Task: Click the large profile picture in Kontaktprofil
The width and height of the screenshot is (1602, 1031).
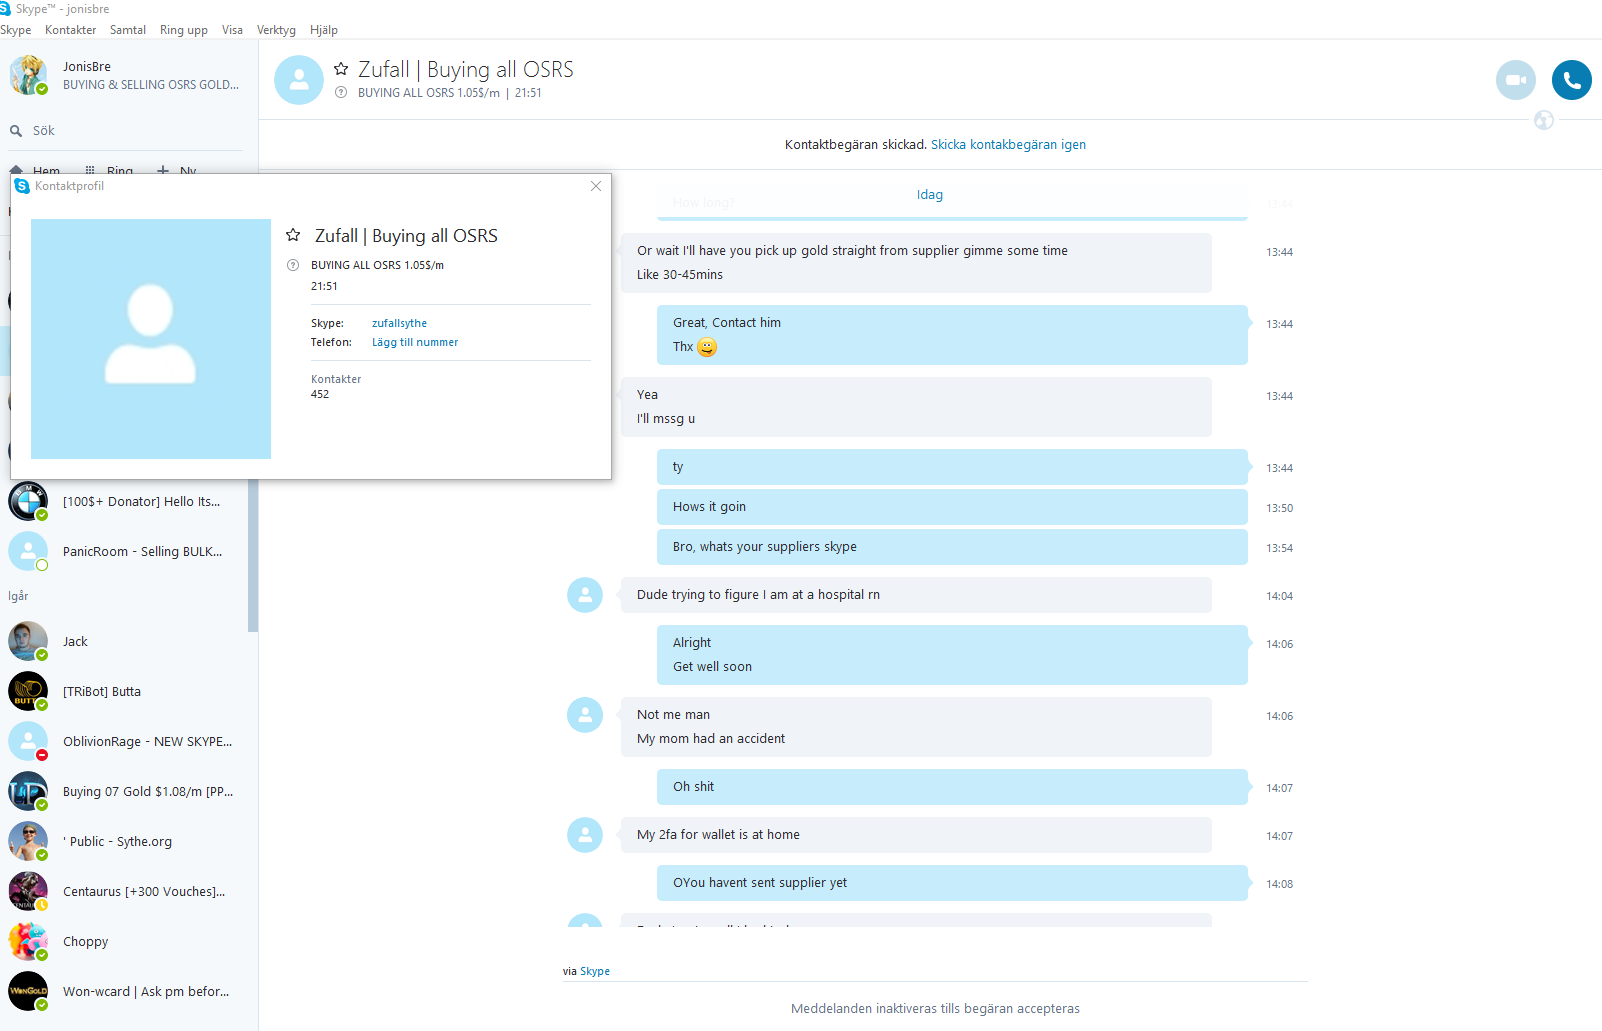Action: click(x=151, y=339)
